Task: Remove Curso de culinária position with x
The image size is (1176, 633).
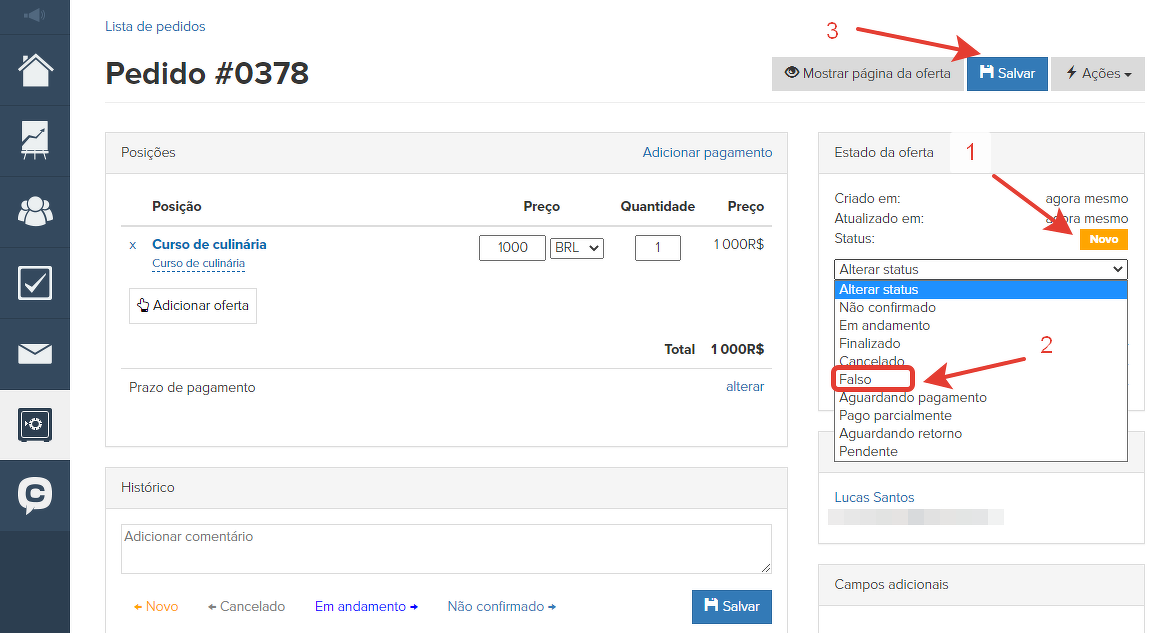Action: coord(132,245)
